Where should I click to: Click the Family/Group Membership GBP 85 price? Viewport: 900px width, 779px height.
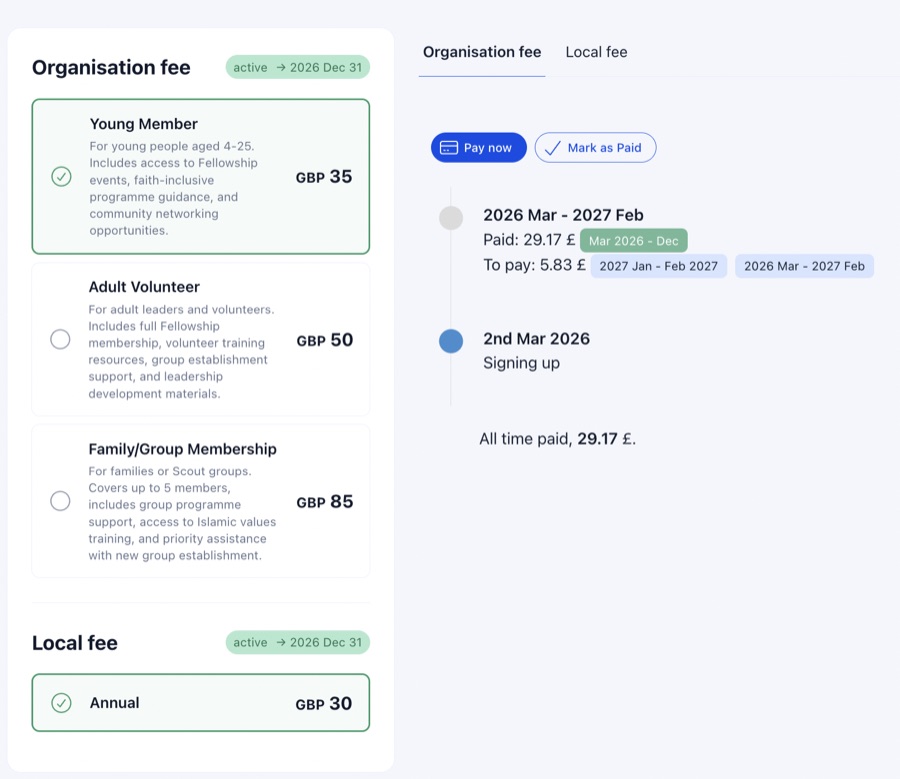(x=325, y=502)
